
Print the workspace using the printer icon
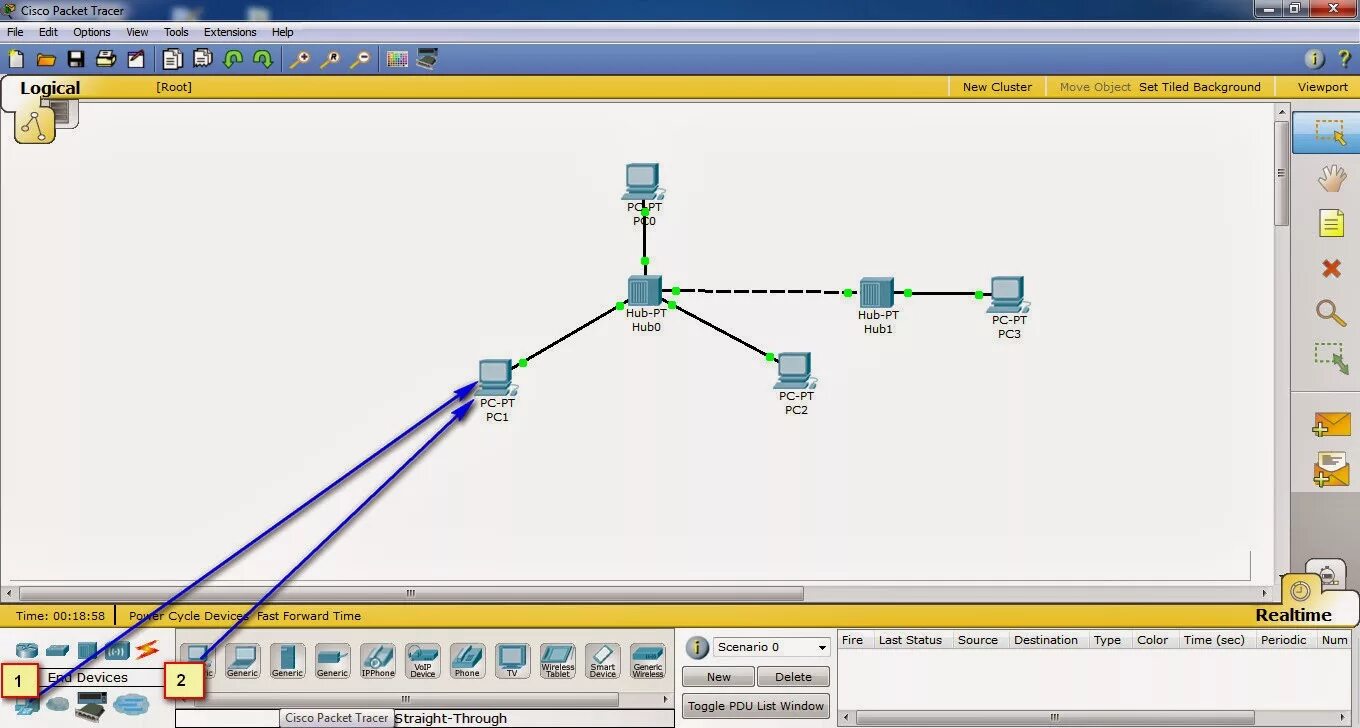click(x=106, y=59)
